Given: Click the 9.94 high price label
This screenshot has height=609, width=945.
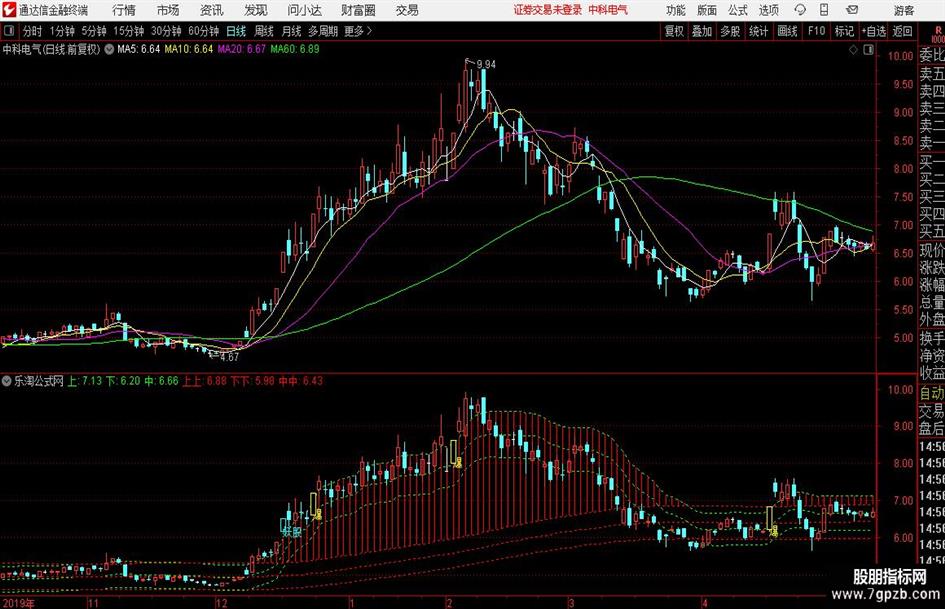Looking at the screenshot, I should click(x=486, y=65).
